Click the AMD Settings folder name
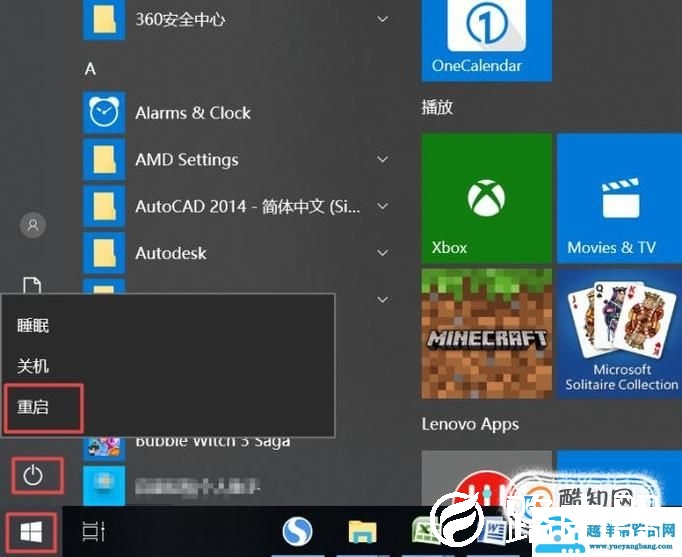 [187, 160]
